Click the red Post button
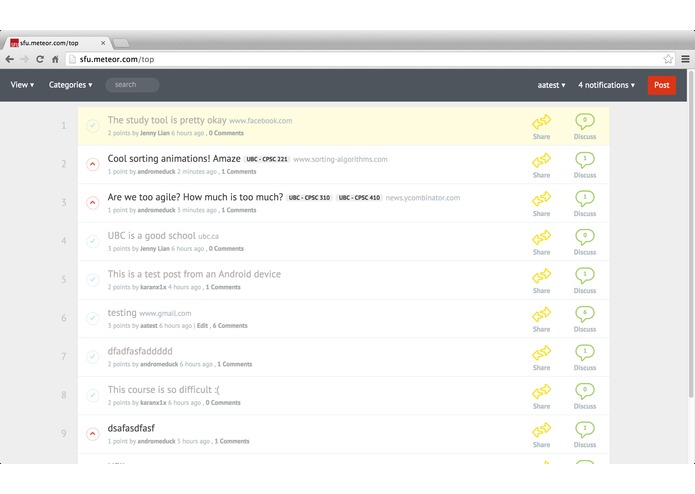Image resolution: width=695 pixels, height=494 pixels. pyautogui.click(x=662, y=85)
